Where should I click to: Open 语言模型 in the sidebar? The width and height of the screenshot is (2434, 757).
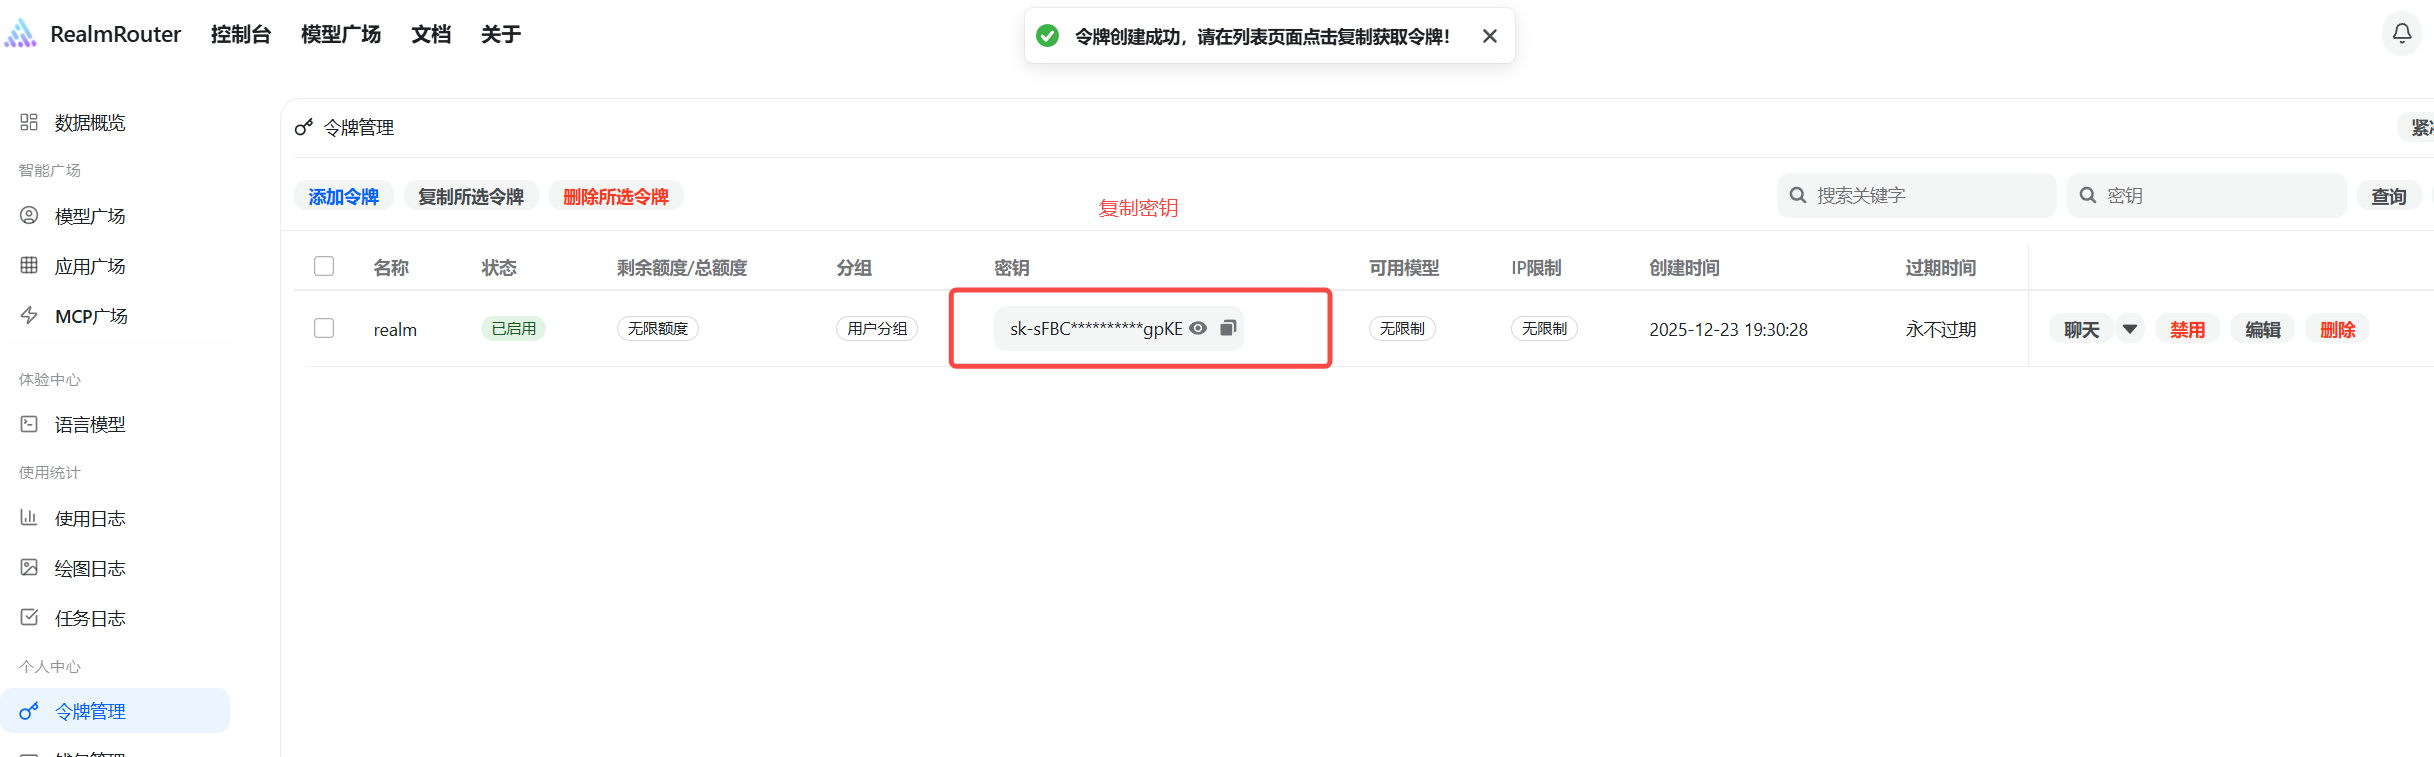click(x=90, y=424)
